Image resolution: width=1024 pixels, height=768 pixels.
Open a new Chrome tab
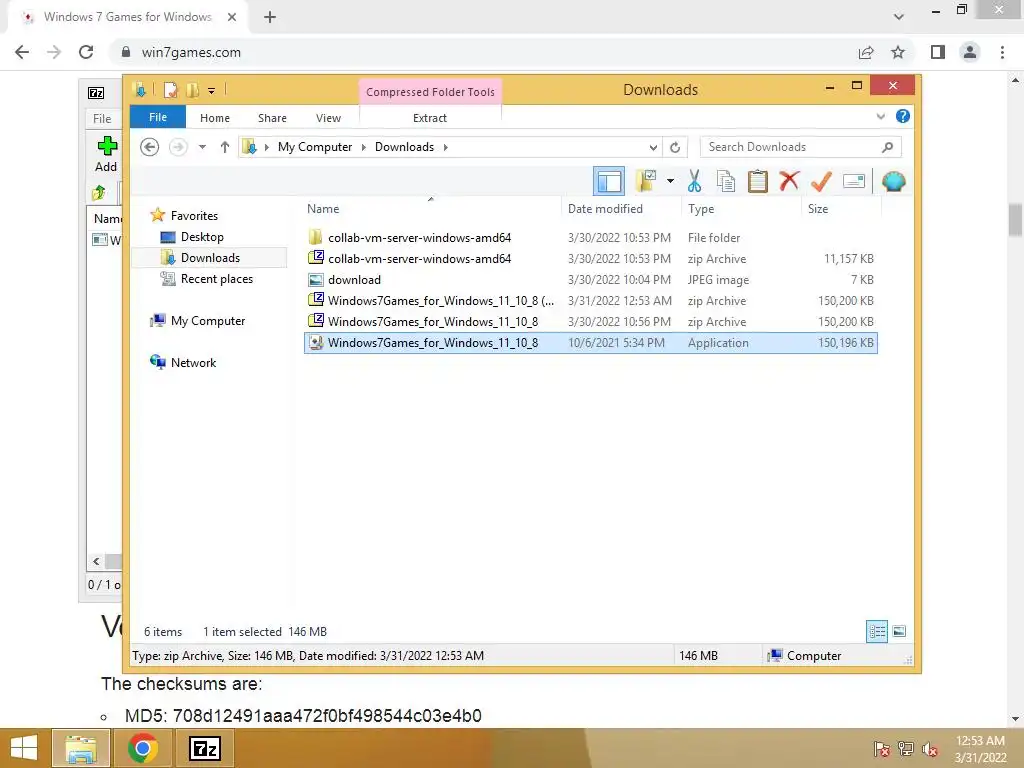(x=270, y=17)
